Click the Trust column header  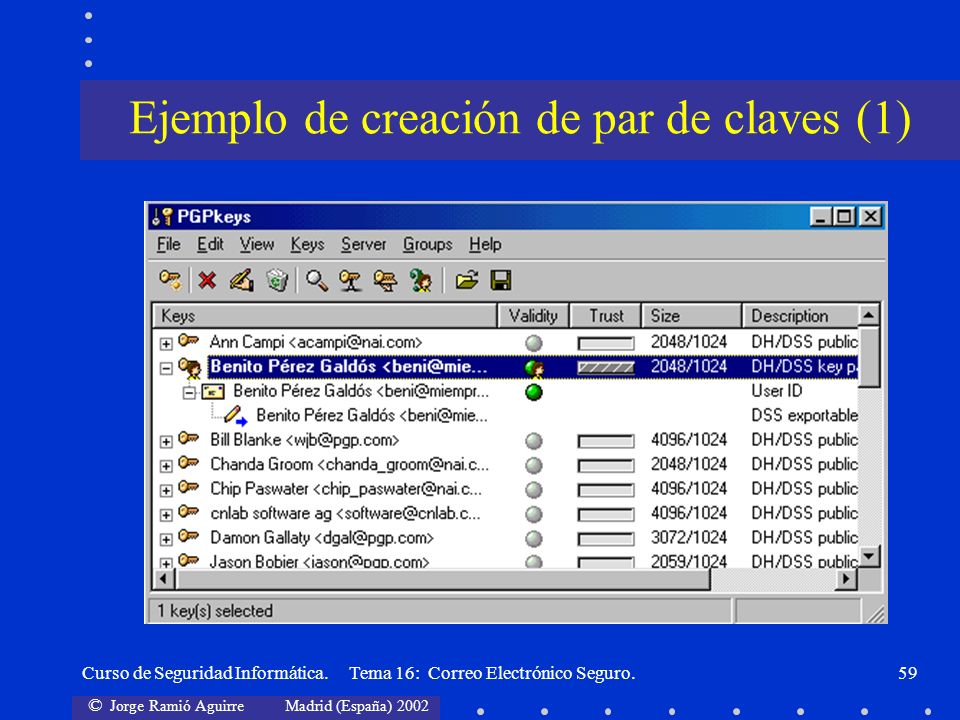coord(606,316)
